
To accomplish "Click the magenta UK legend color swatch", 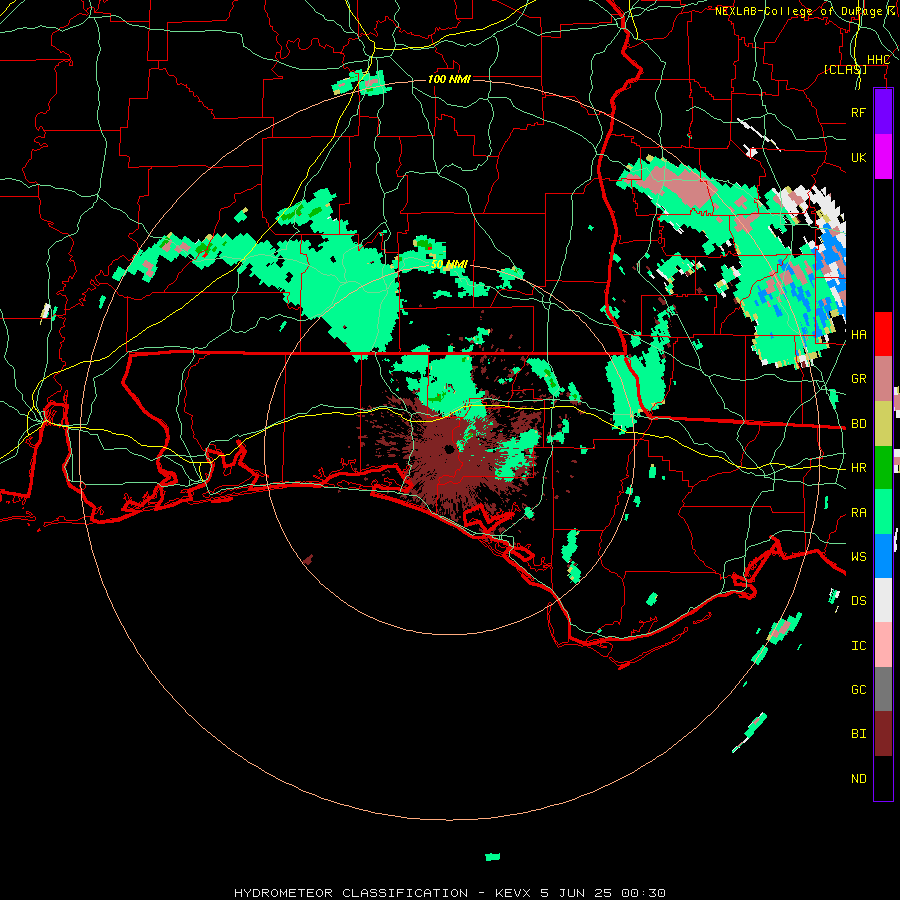I will coord(883,157).
